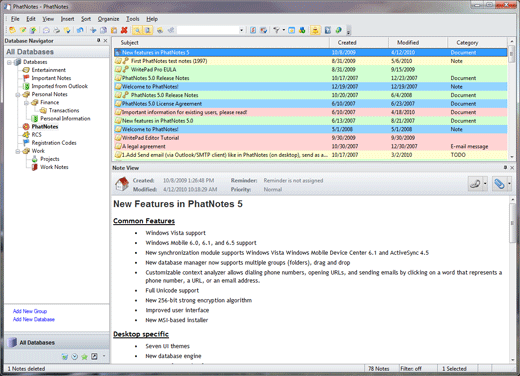The image size is (520, 376).
Task: Select the Entertainment database in tree
Action: click(48, 70)
